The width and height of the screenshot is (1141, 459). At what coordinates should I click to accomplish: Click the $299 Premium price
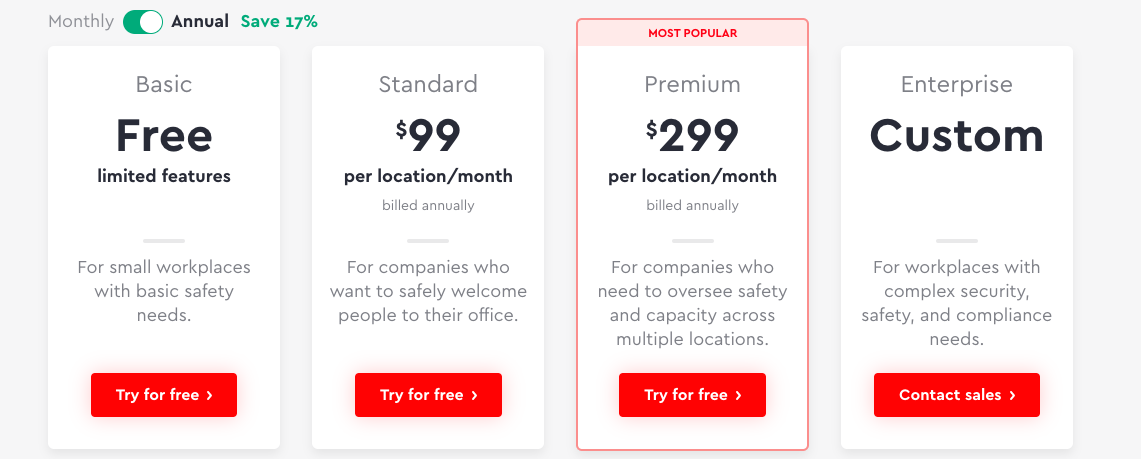tap(693, 135)
